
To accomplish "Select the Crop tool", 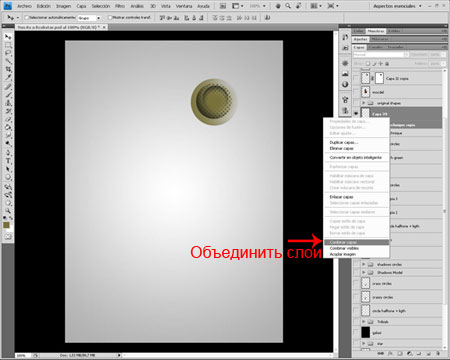I will click(8, 69).
